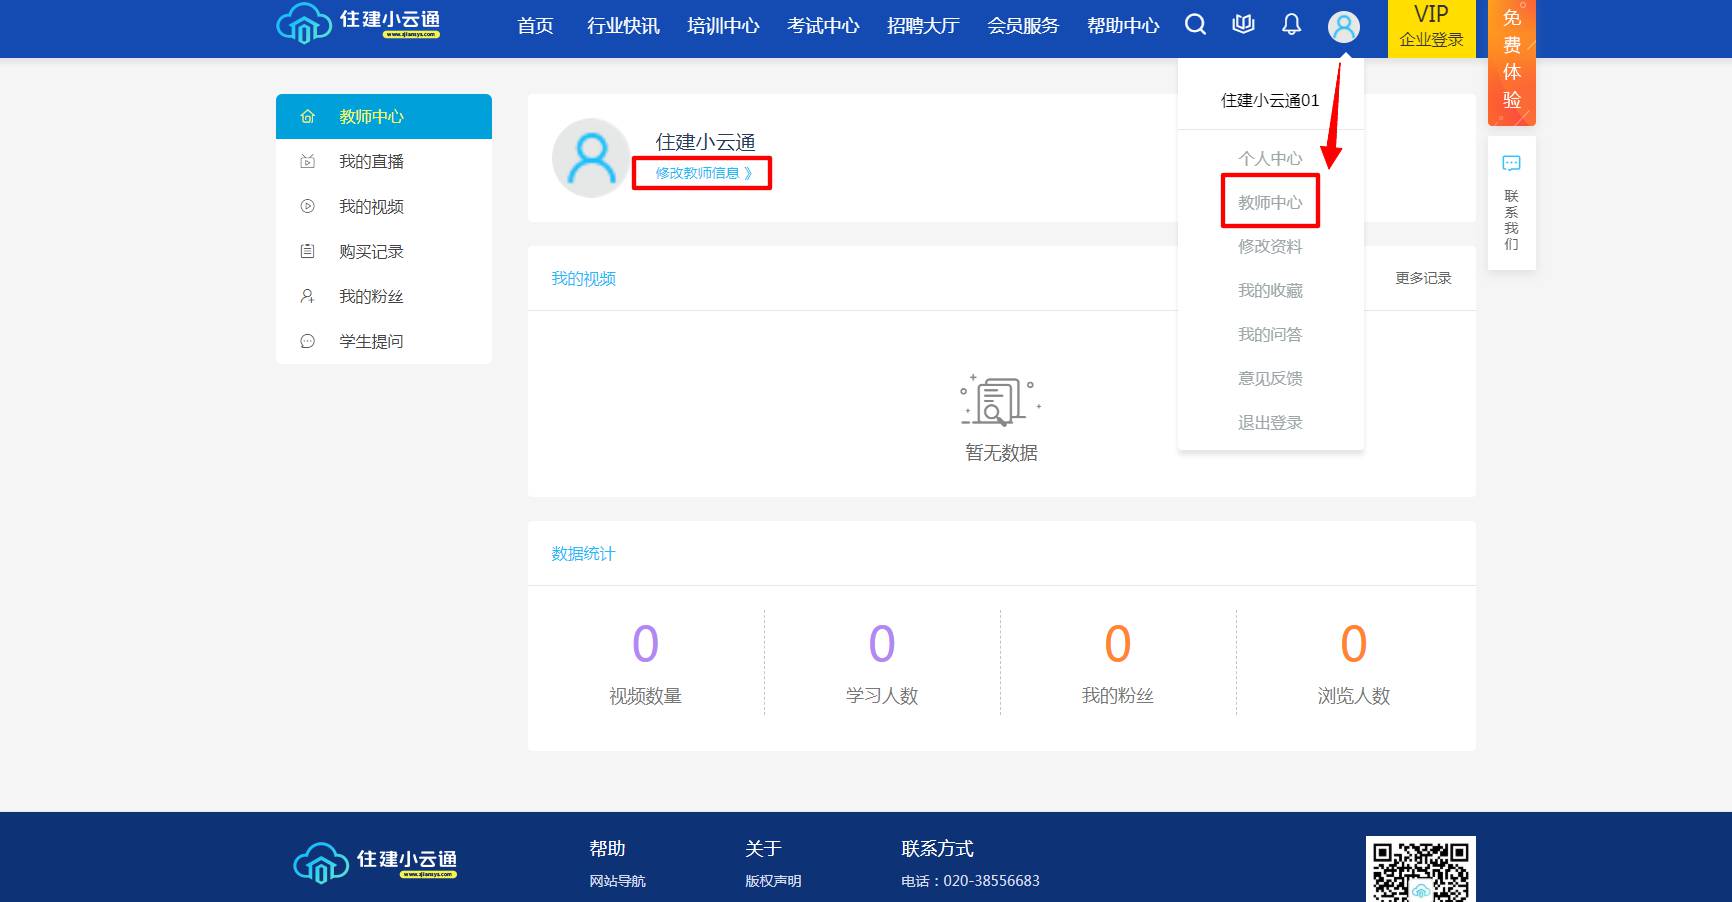The height and width of the screenshot is (902, 1732).
Task: Click the 我的直播 sidebar icon
Action: click(308, 162)
